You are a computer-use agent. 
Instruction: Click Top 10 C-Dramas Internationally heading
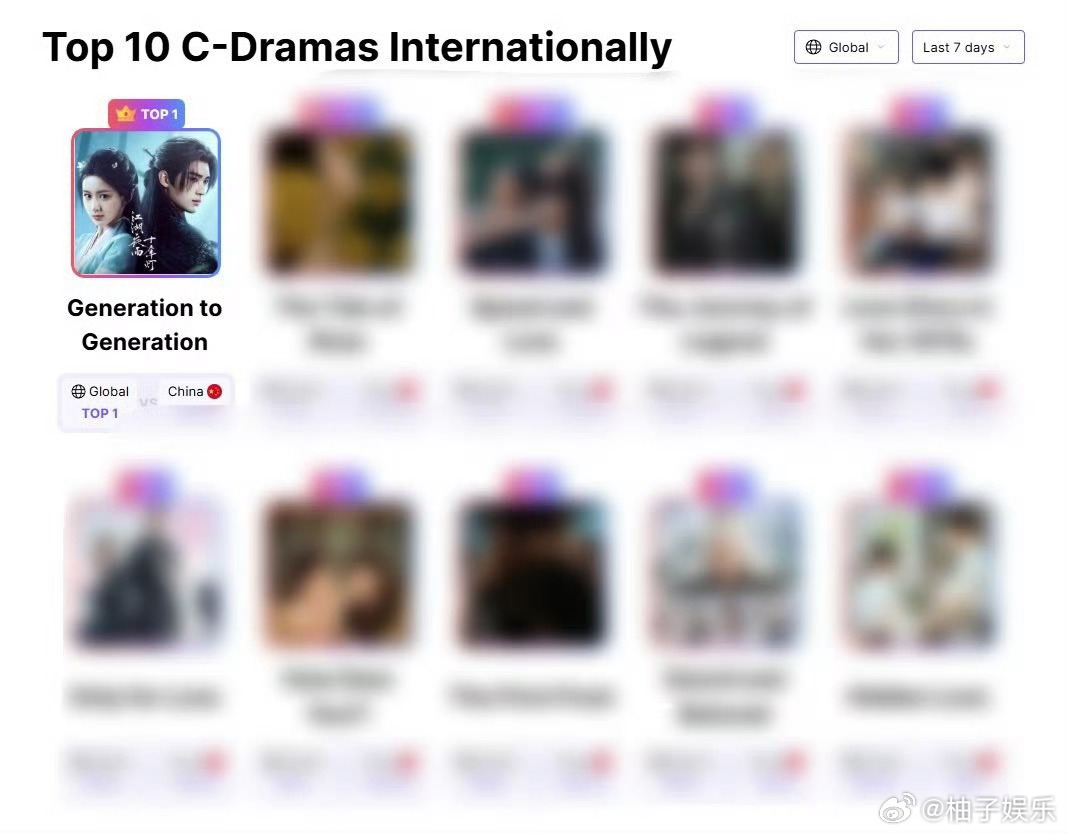[x=357, y=47]
